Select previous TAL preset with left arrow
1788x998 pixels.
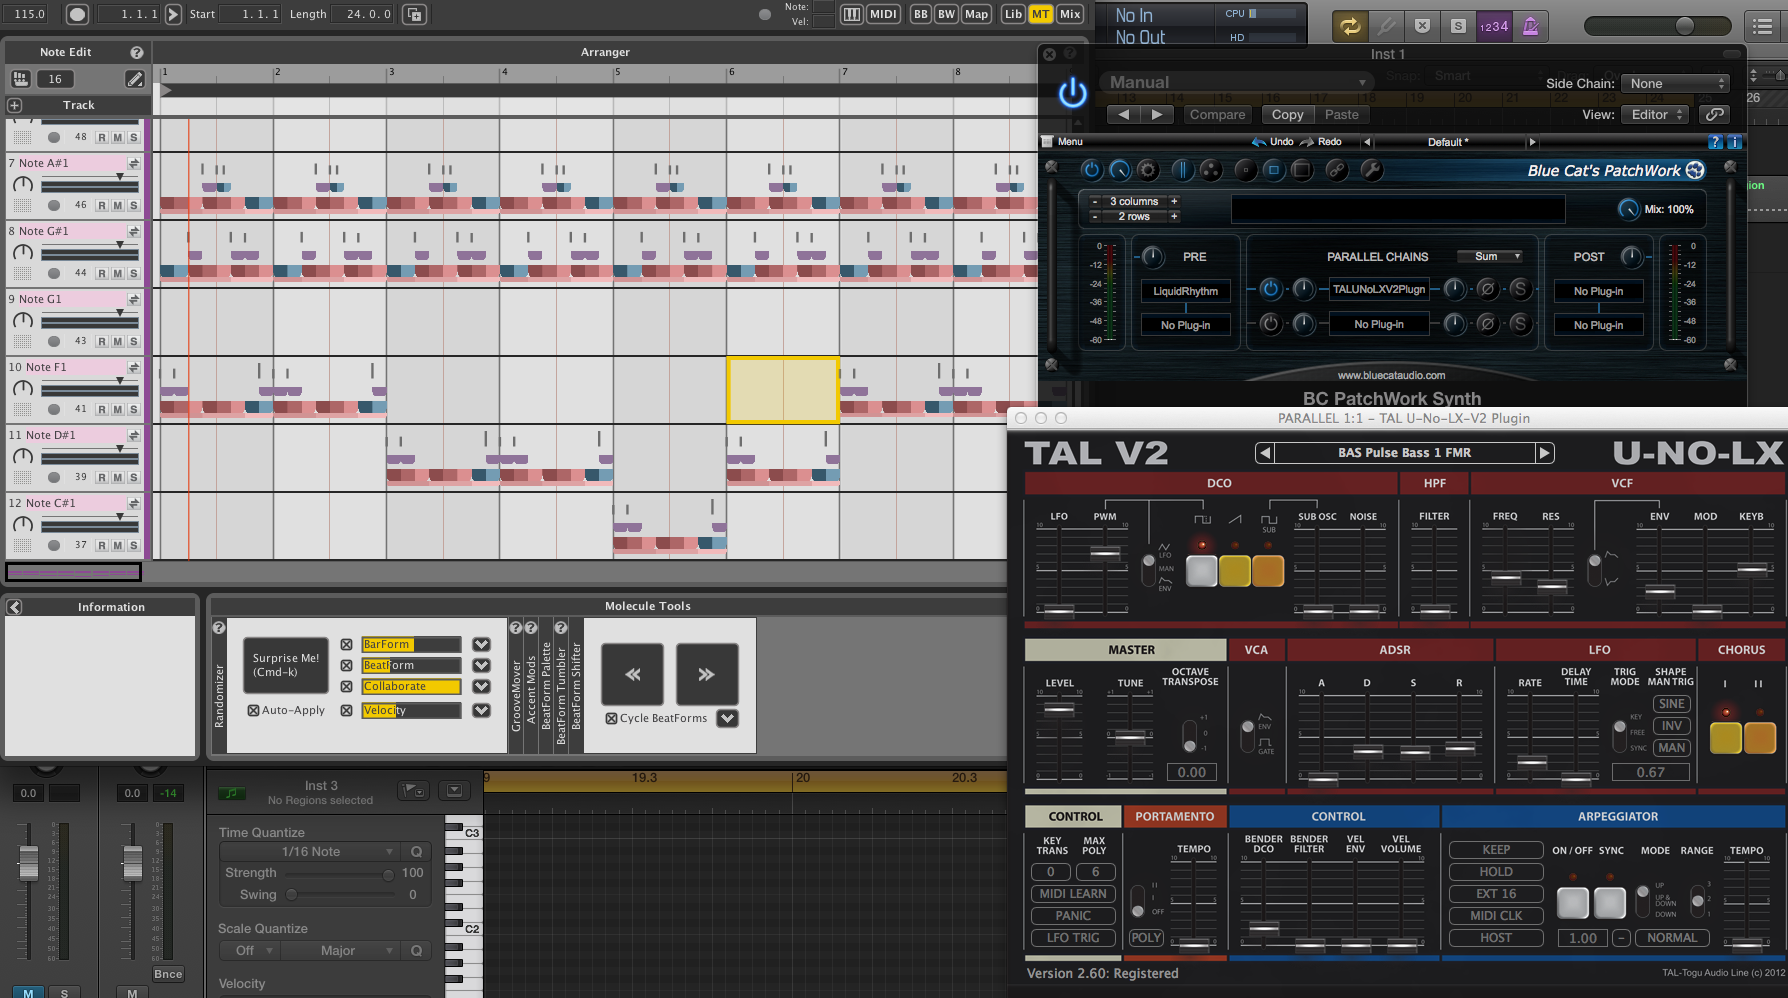tap(1265, 453)
